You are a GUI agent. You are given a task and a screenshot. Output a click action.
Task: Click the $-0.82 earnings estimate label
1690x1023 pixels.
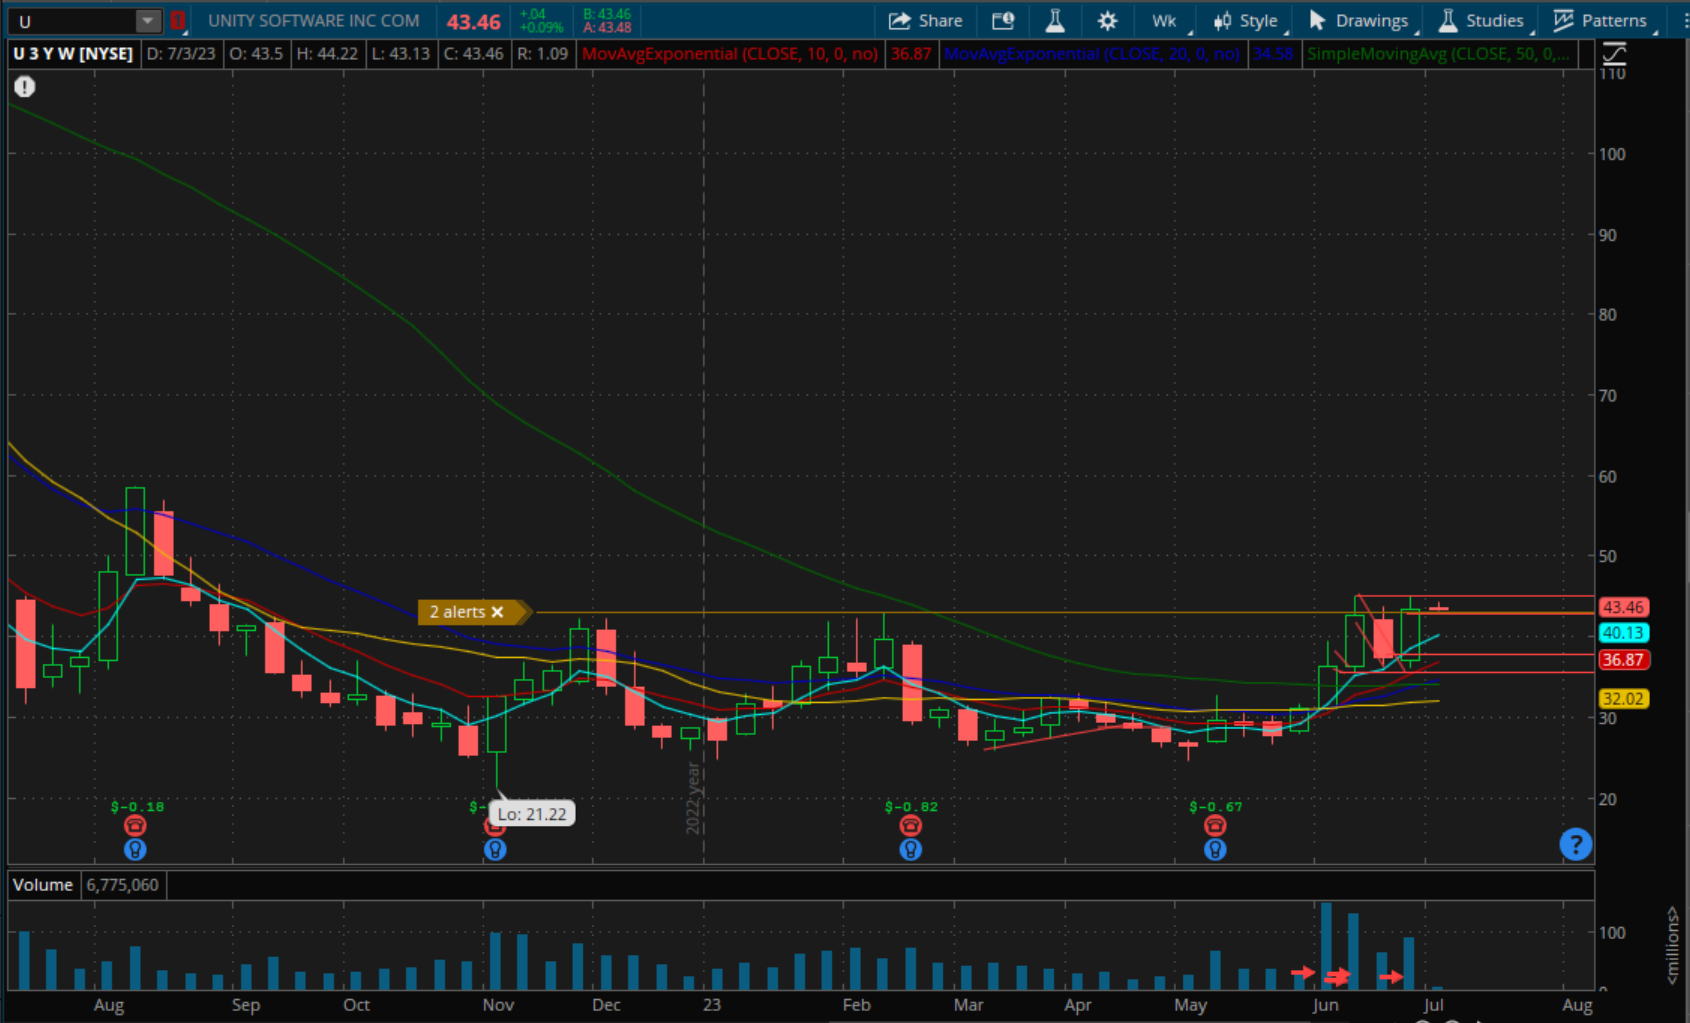coord(911,806)
